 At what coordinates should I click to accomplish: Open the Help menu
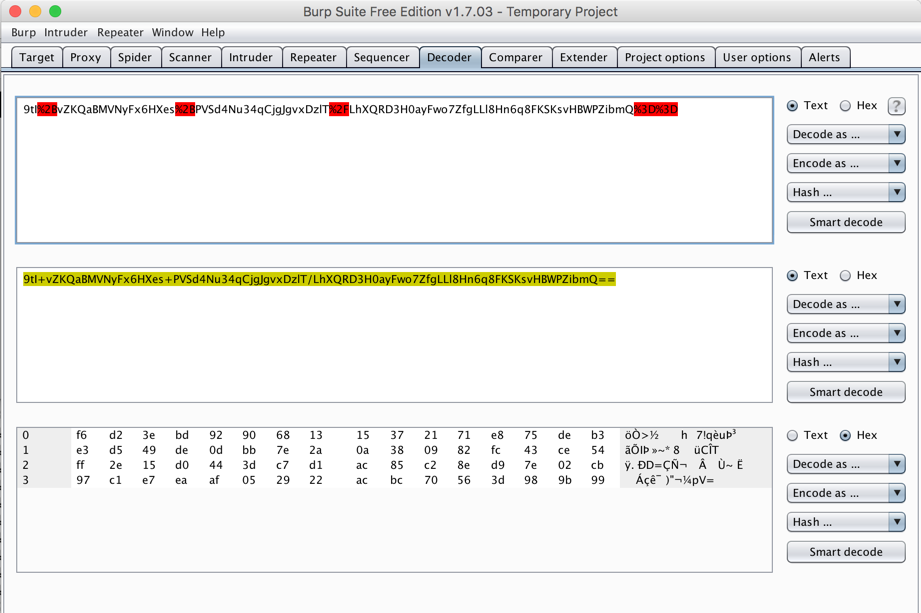[213, 32]
